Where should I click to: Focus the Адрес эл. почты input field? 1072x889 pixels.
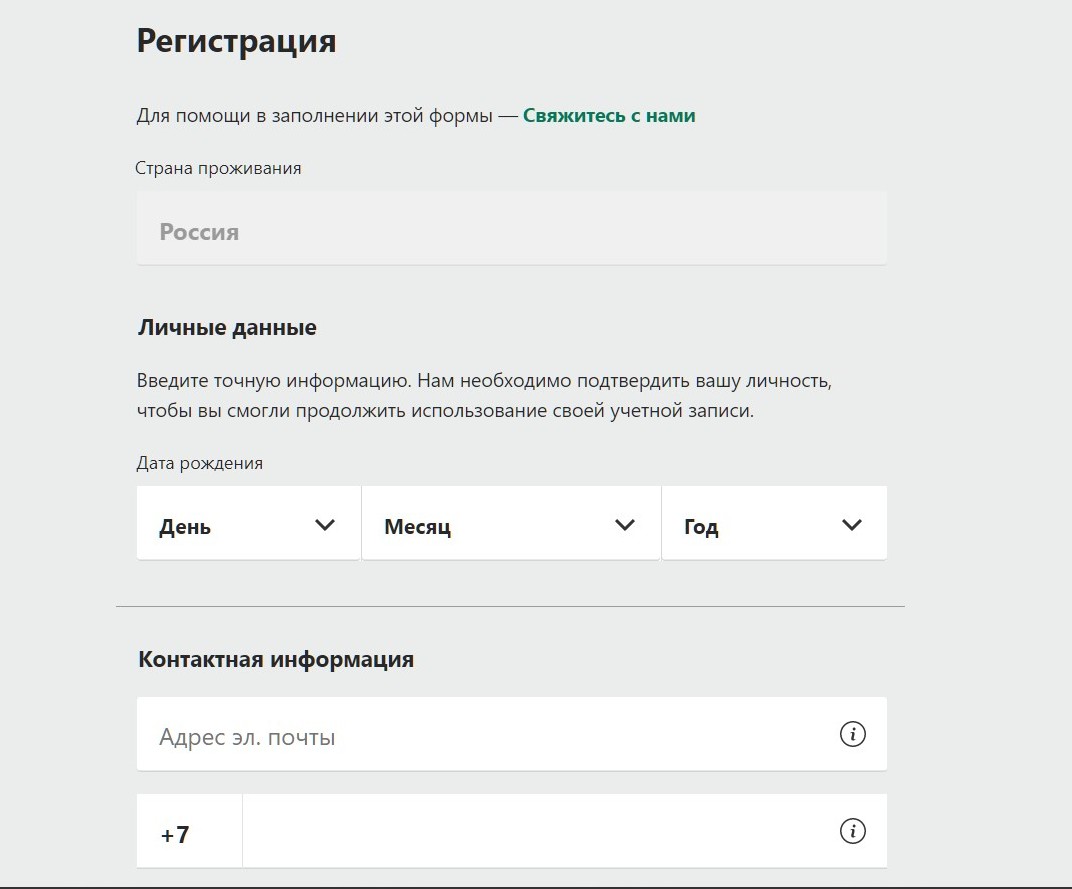[x=511, y=734]
